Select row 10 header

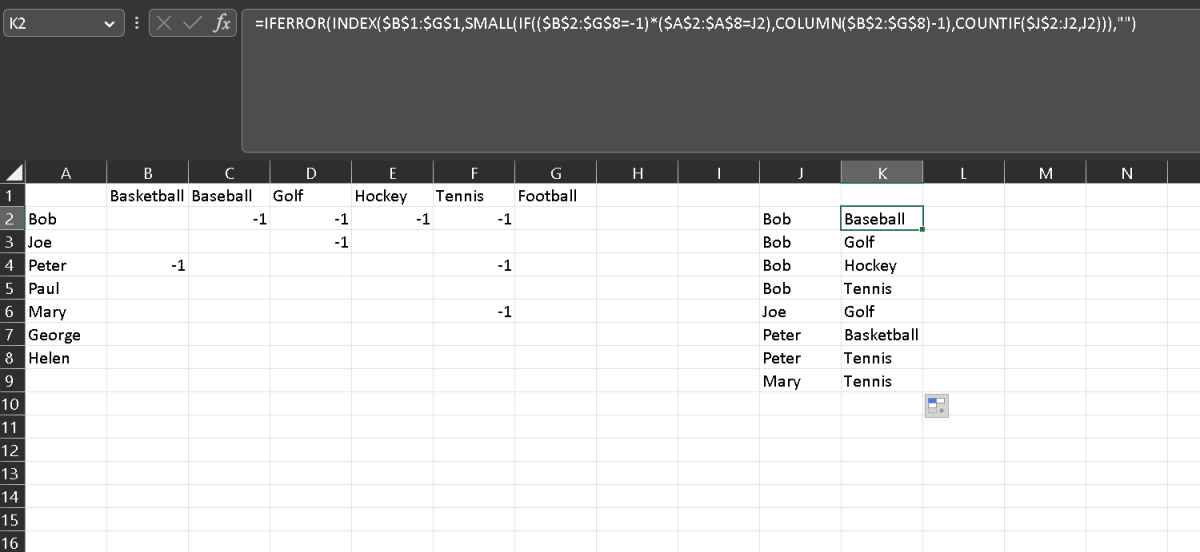coord(12,403)
